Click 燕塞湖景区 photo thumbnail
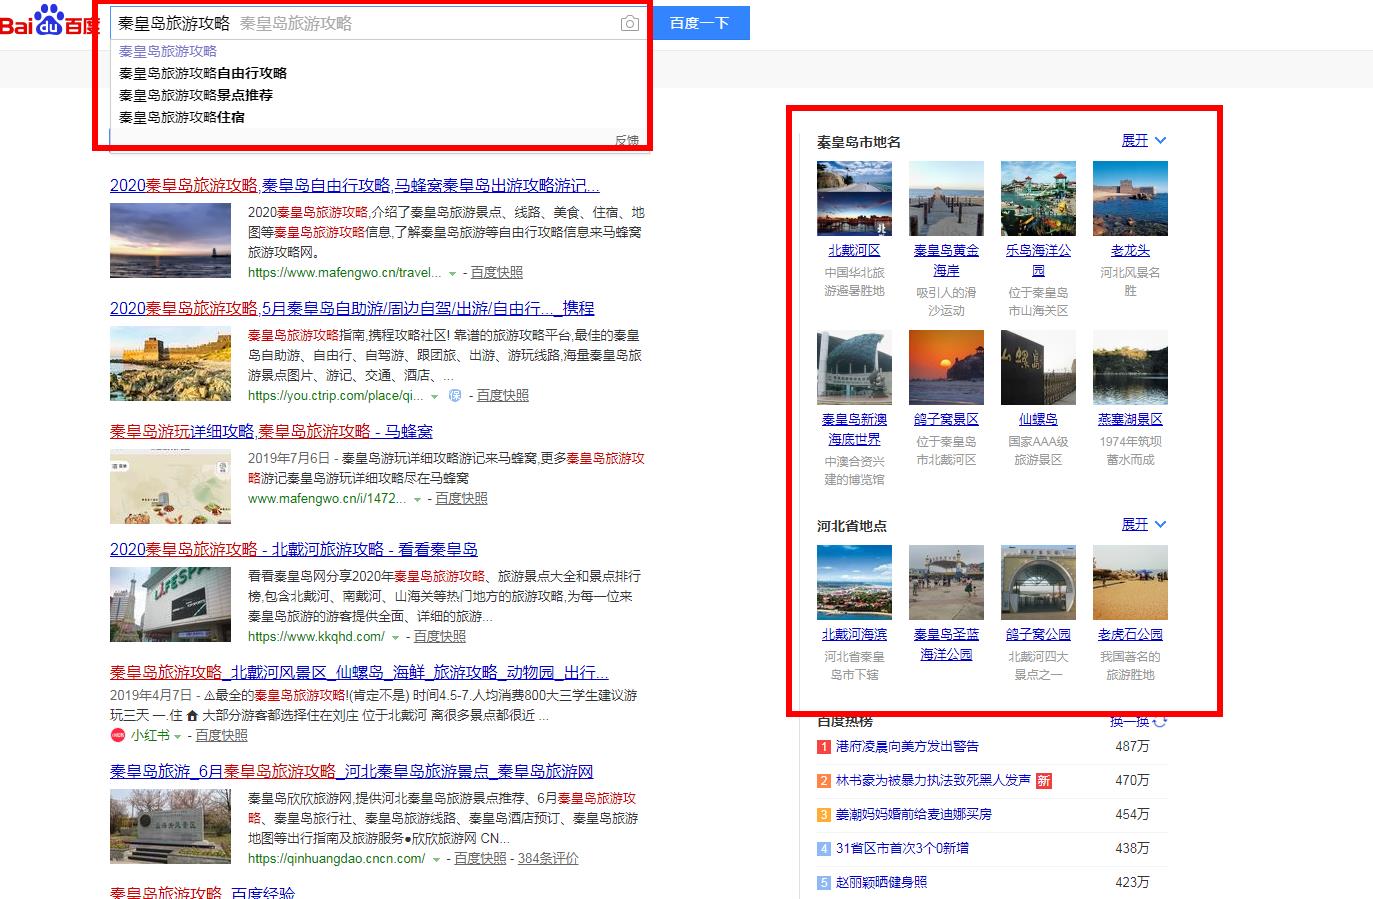1373x899 pixels. pos(1130,367)
